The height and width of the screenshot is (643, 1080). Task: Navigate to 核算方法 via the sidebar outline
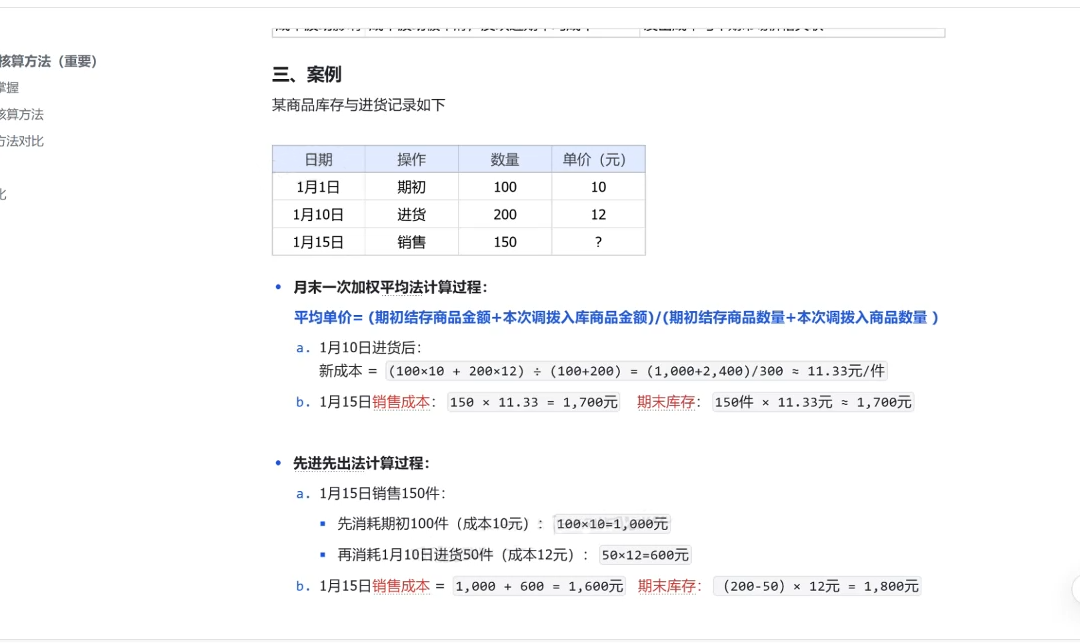point(20,114)
